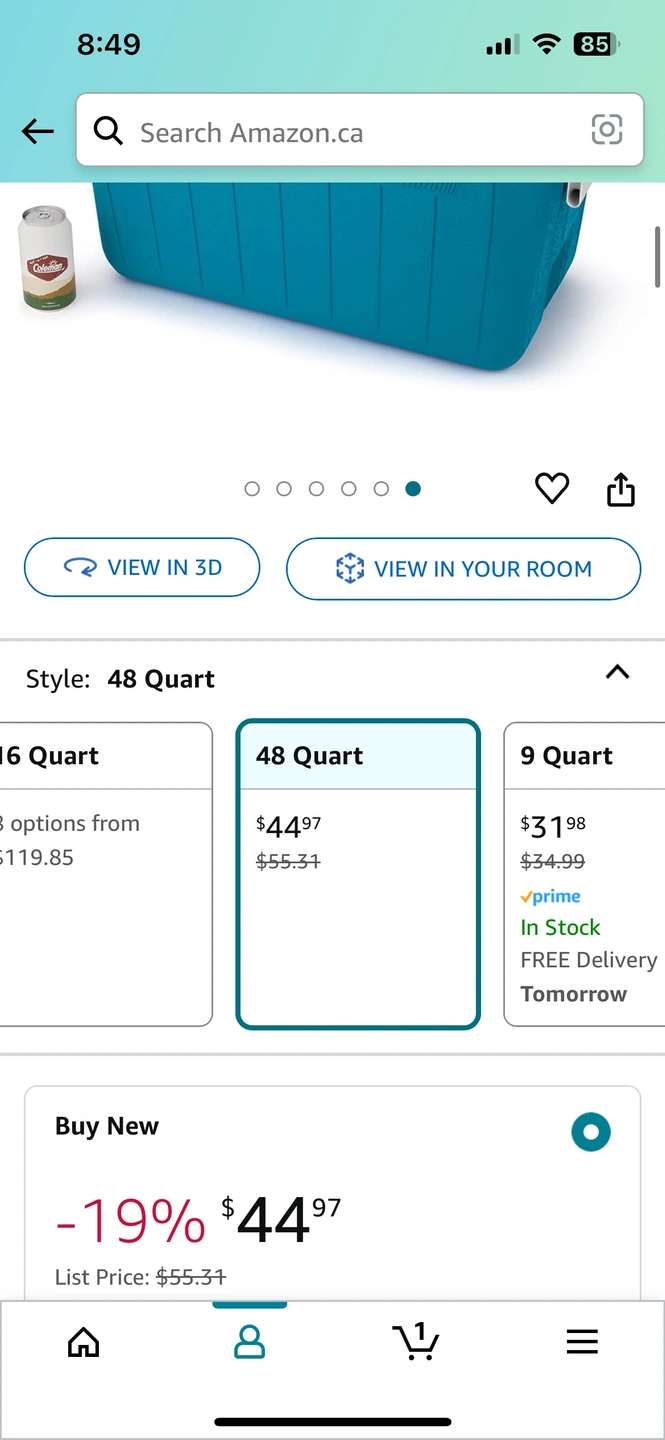Select the third image carousel dot

(x=316, y=489)
